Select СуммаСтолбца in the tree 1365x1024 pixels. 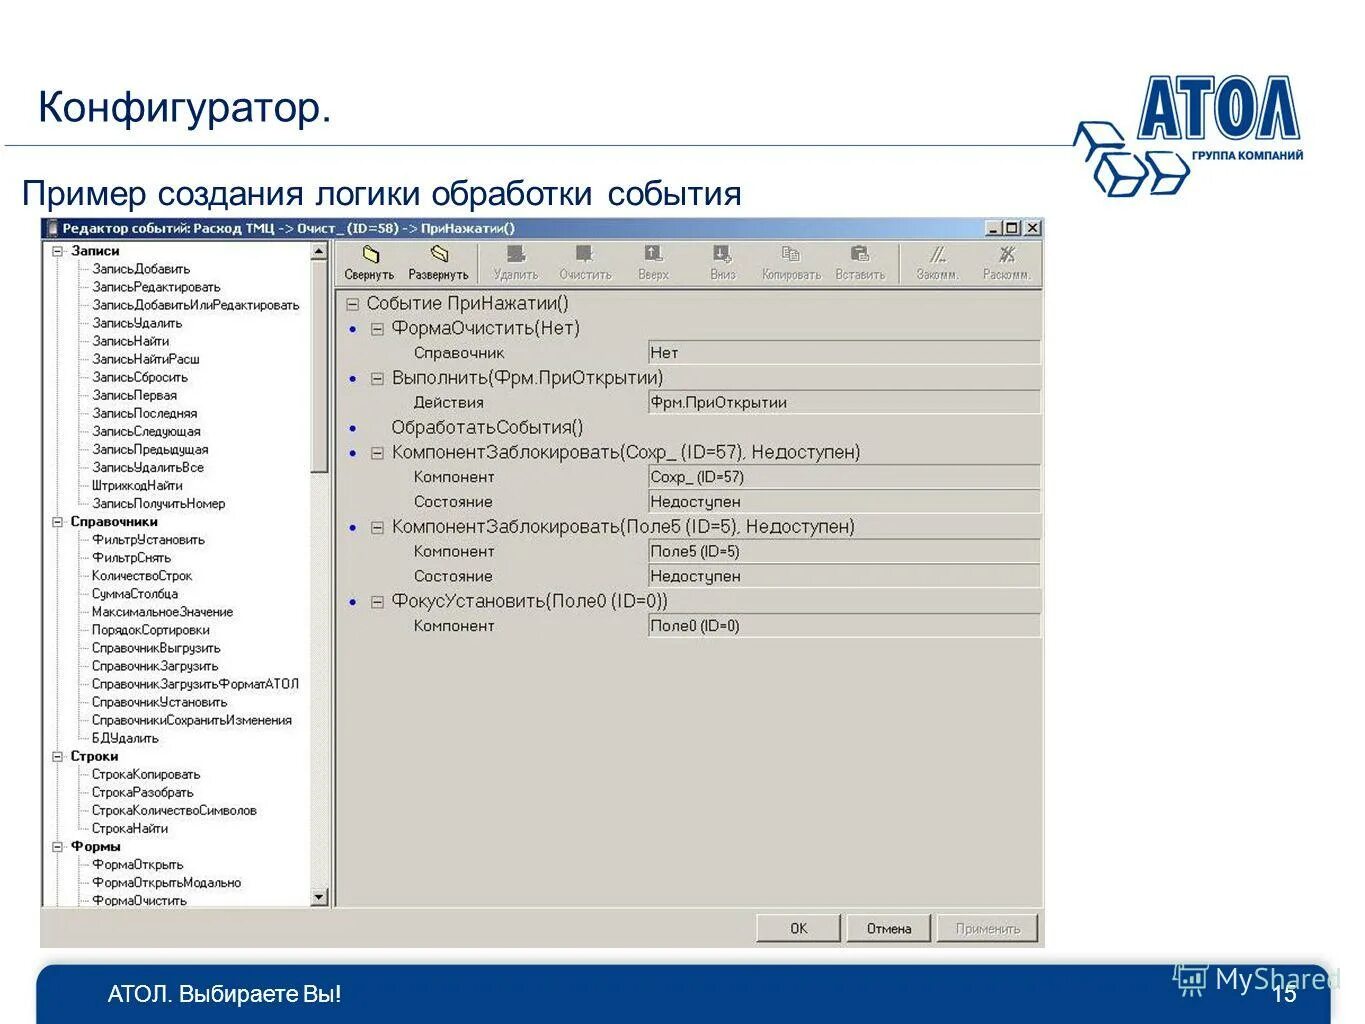pos(135,594)
